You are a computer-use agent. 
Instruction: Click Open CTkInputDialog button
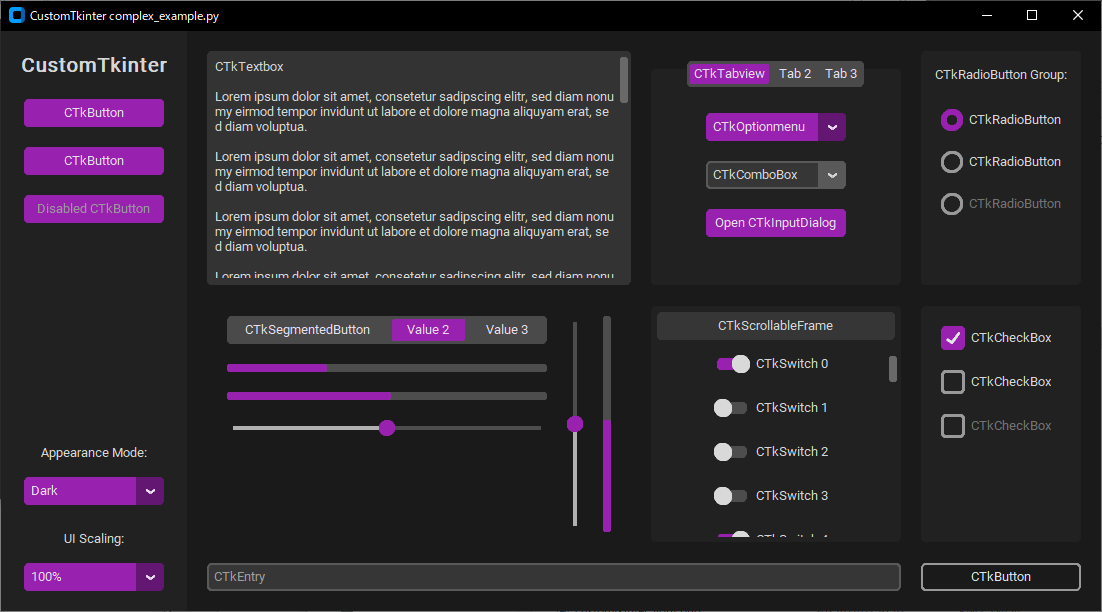tap(775, 223)
